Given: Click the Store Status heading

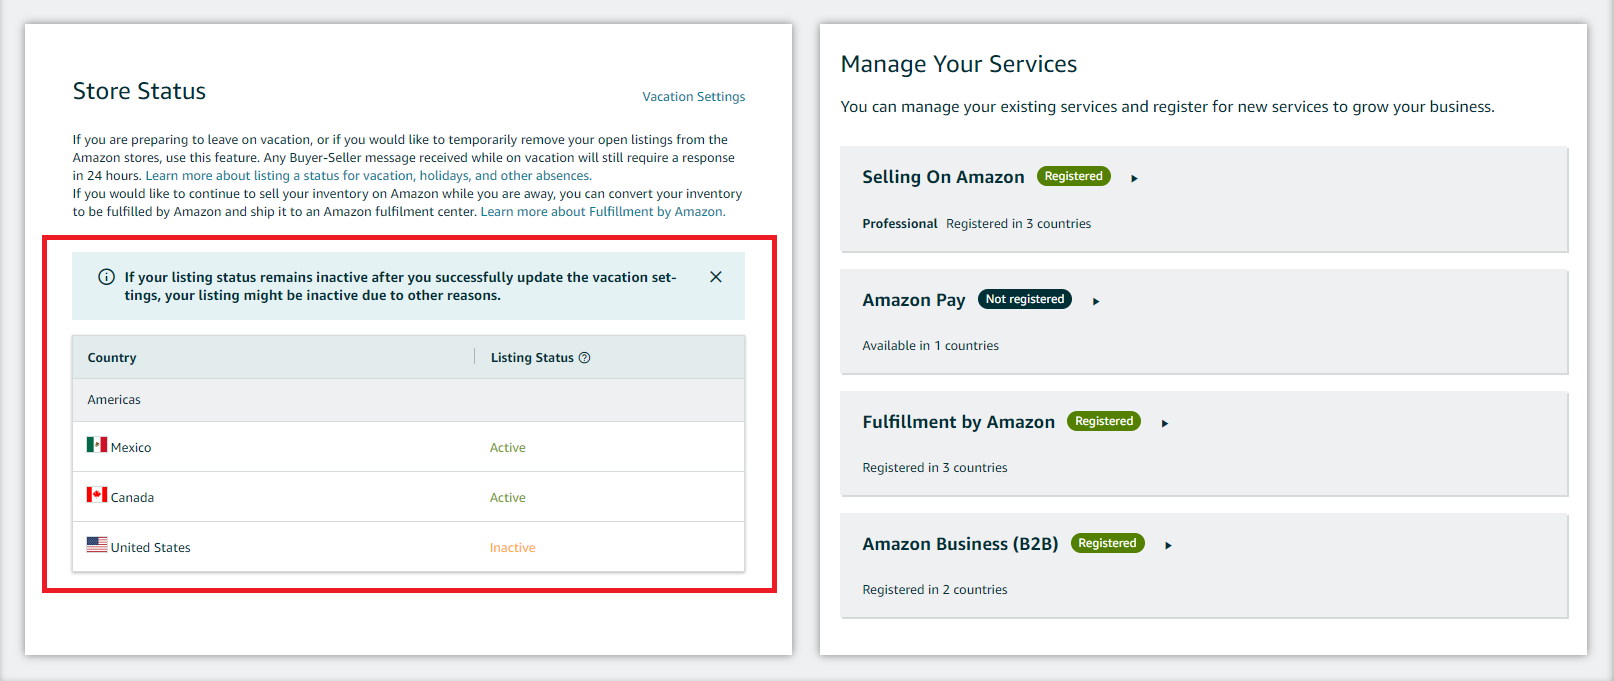Looking at the screenshot, I should pyautogui.click(x=139, y=91).
